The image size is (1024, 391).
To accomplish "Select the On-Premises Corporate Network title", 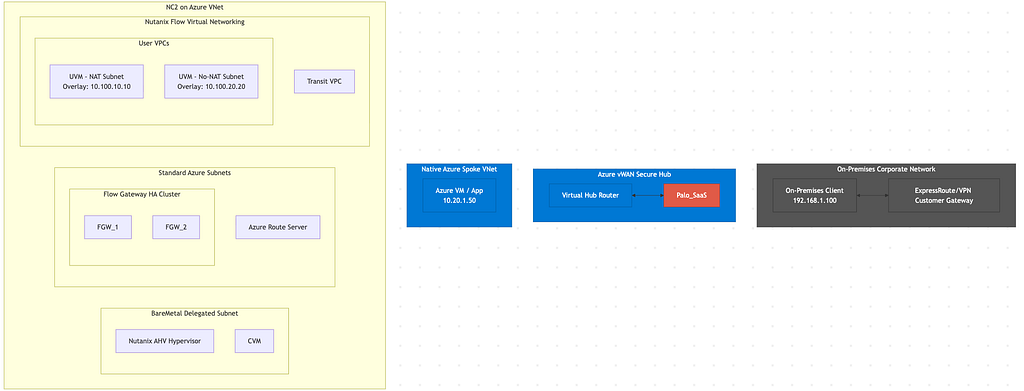I will [886, 169].
